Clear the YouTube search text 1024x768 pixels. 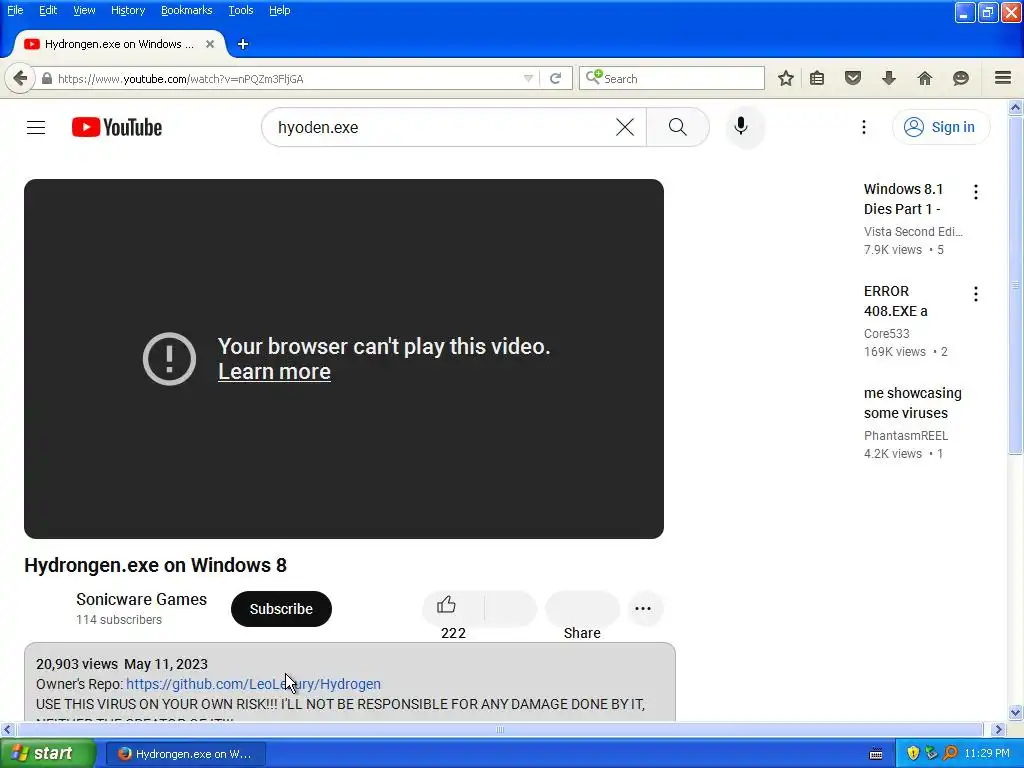[625, 127]
